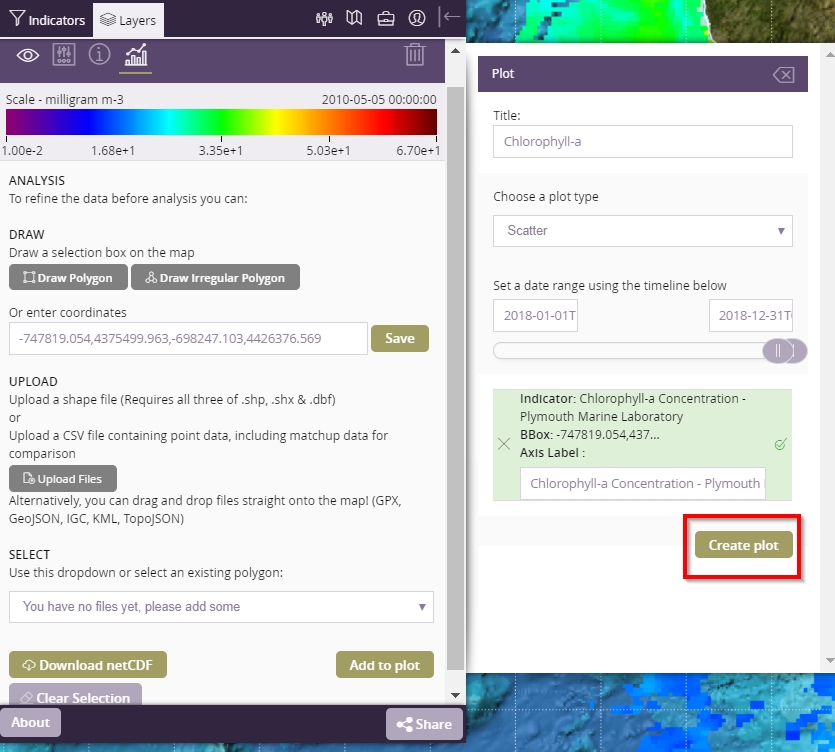Click plot panel scrollbar down arrow
Image resolution: width=835 pixels, height=752 pixels.
coord(830,660)
